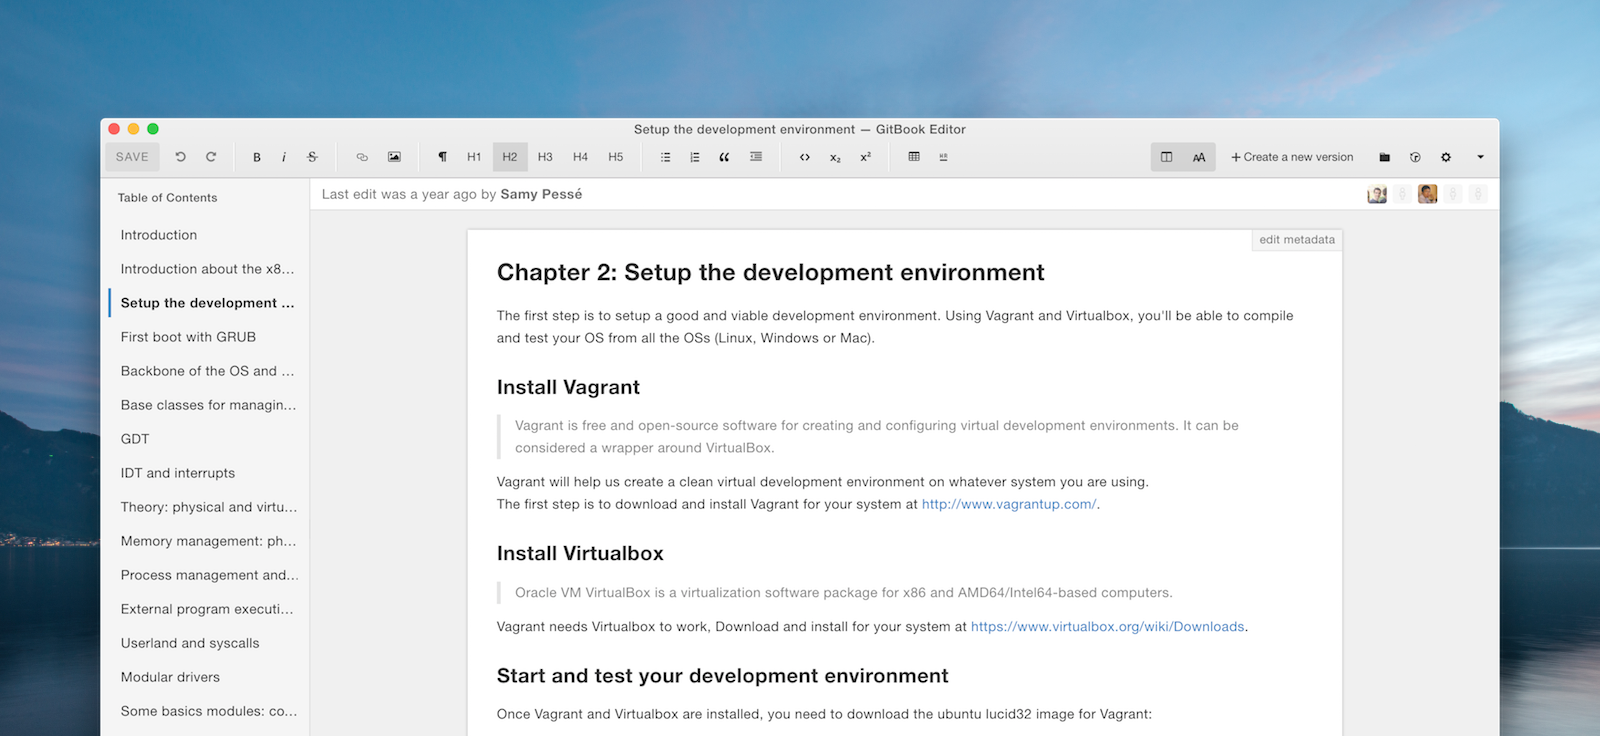Insert inline code
This screenshot has width=1600, height=736.
click(x=804, y=157)
